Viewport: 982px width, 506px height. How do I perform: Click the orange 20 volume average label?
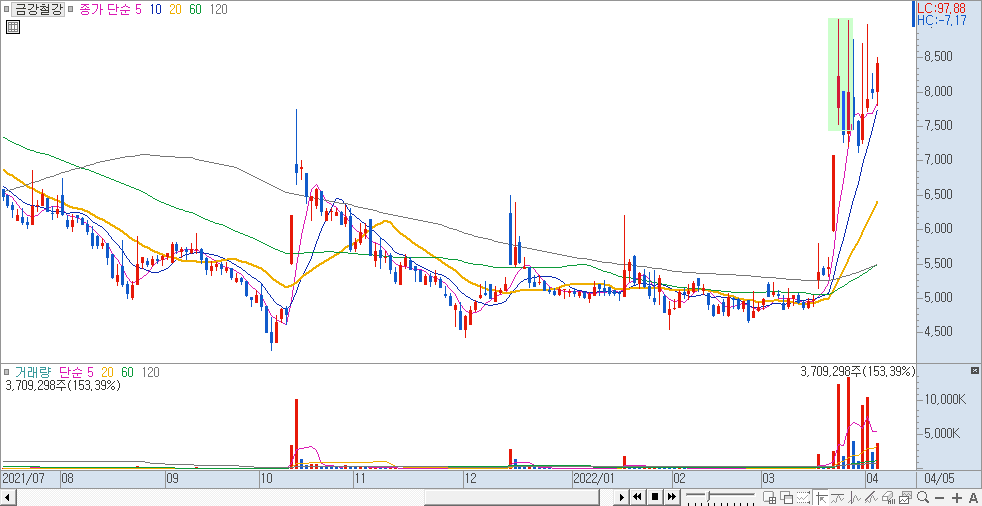[110, 373]
